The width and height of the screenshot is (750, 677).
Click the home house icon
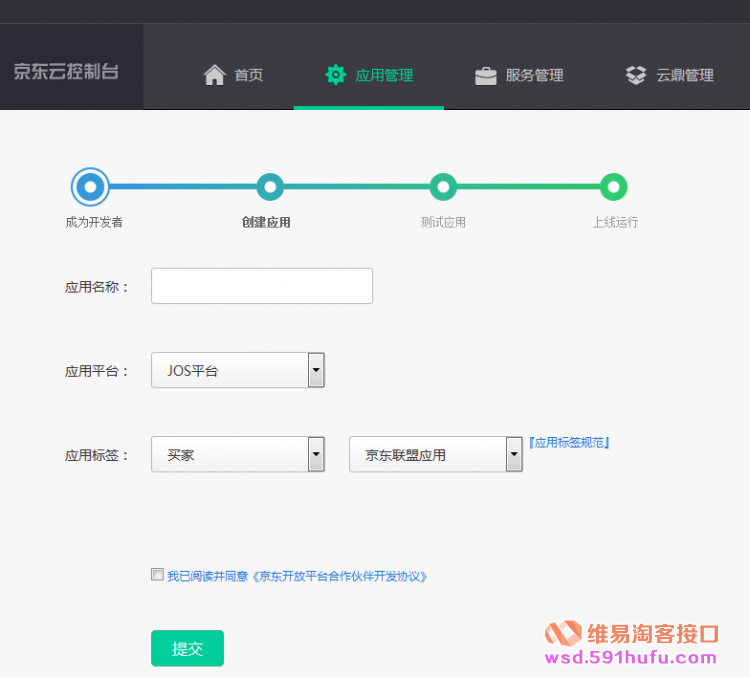(214, 75)
